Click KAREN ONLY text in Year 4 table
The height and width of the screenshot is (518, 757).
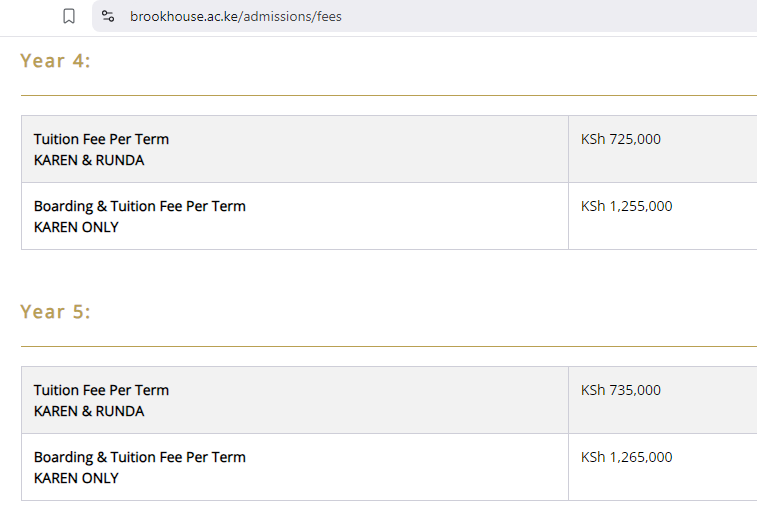click(76, 227)
